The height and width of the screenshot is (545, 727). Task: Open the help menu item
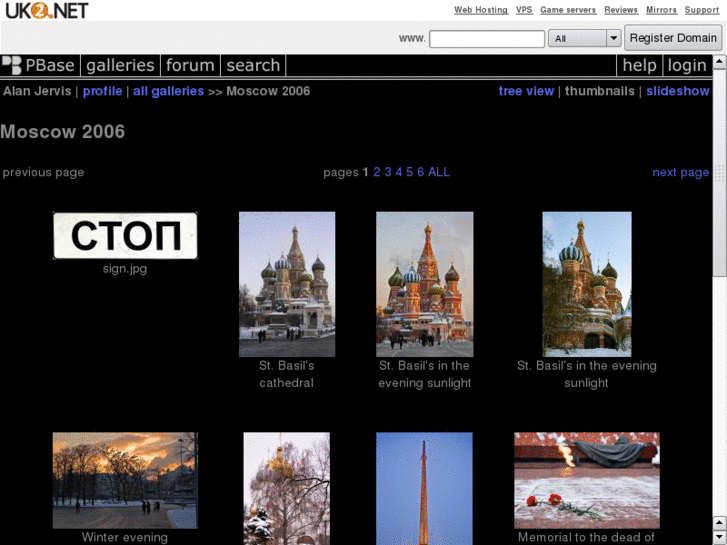click(639, 65)
